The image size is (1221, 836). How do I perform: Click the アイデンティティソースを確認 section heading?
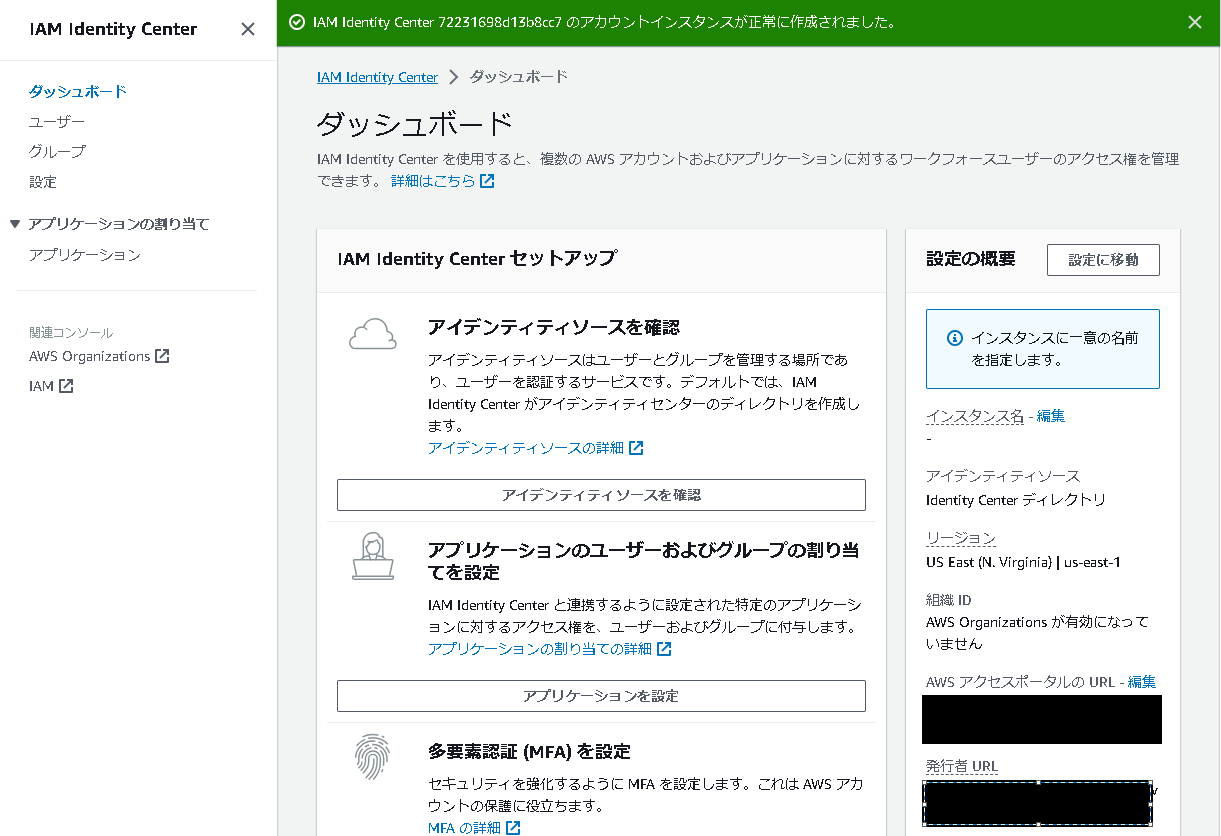point(554,327)
